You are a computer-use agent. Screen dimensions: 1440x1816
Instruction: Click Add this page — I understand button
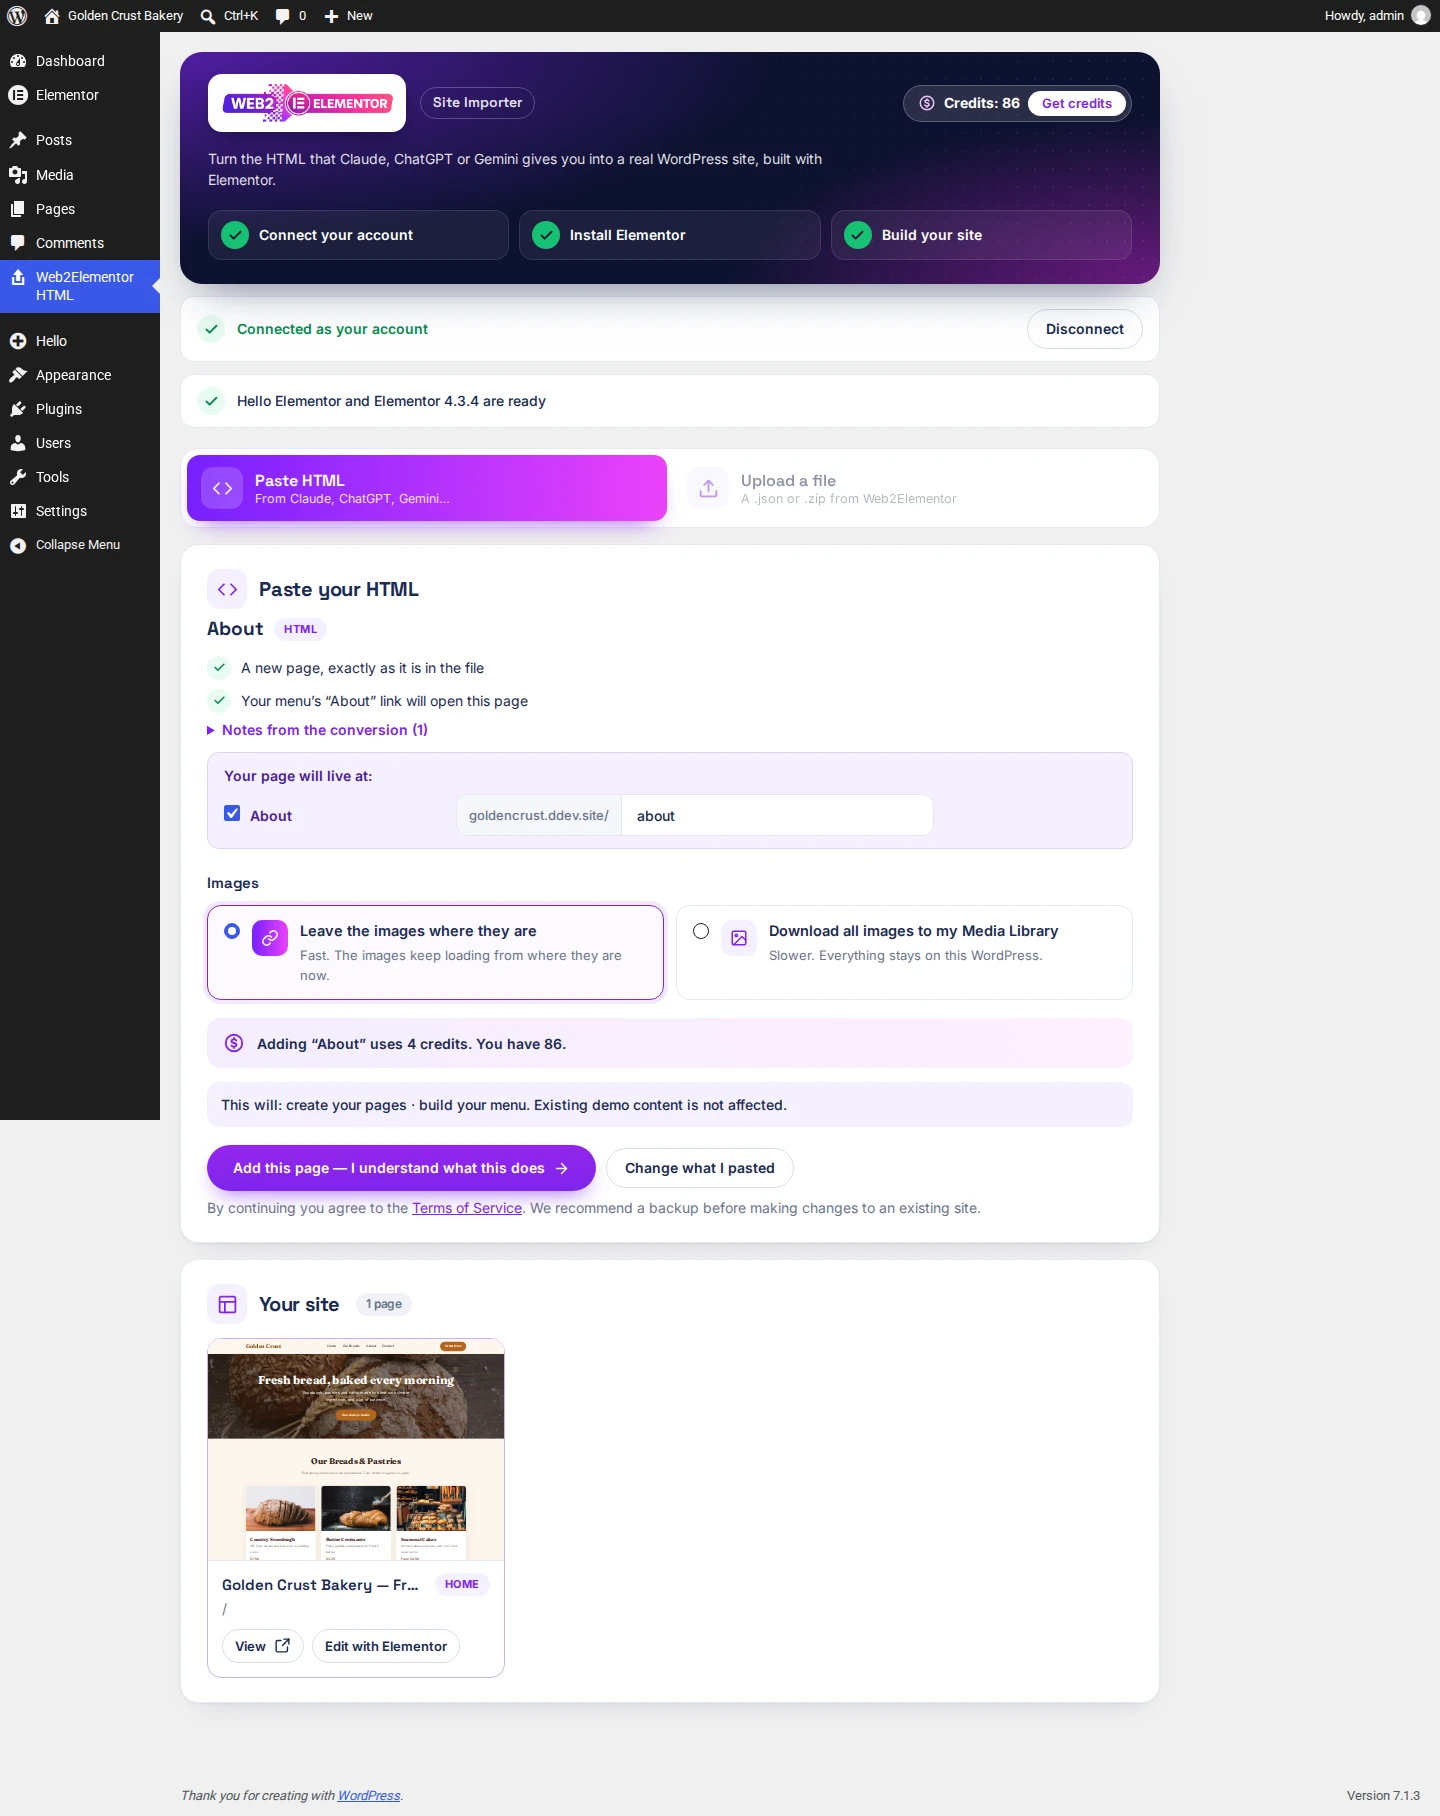(401, 1168)
